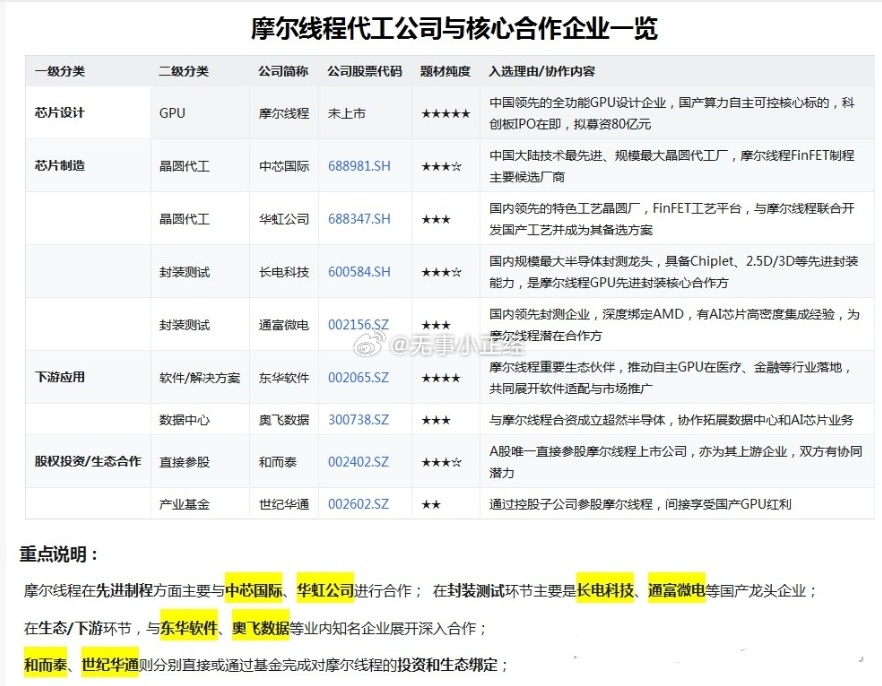Screen dimensions: 882x686
Task: Click the three-star rating for 奥飞数据
Action: coord(436,420)
